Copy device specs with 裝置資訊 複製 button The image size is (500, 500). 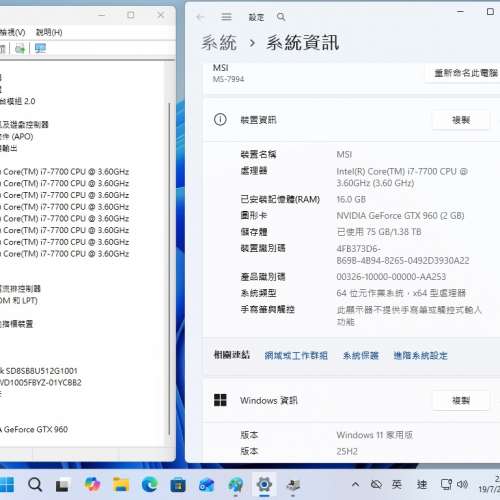click(461, 120)
